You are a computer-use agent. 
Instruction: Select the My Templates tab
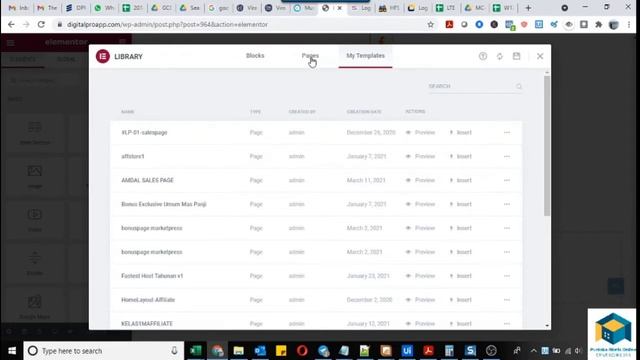click(365, 56)
